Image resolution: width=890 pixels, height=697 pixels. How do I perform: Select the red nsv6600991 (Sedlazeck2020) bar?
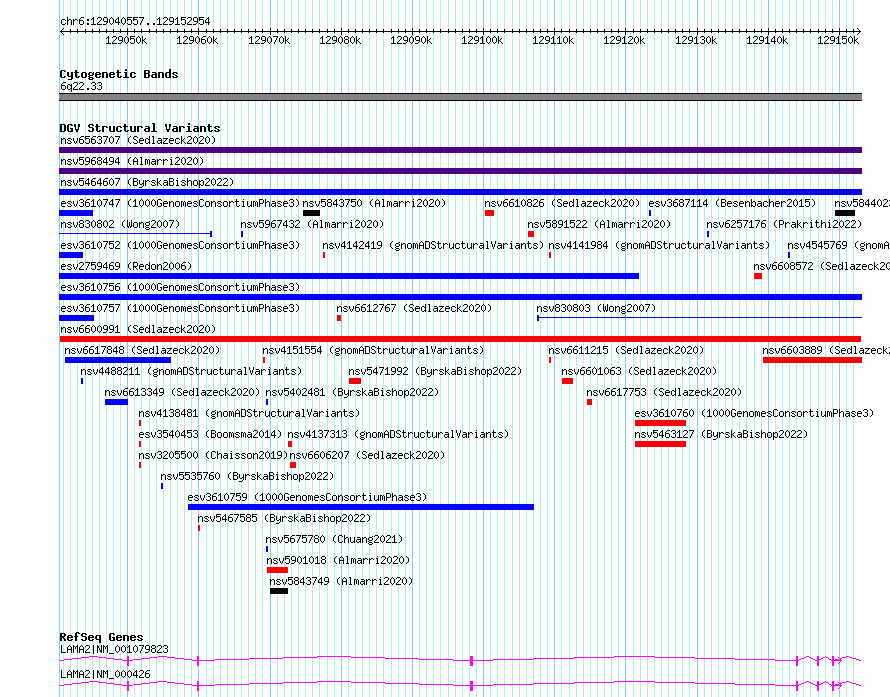coord(460,339)
